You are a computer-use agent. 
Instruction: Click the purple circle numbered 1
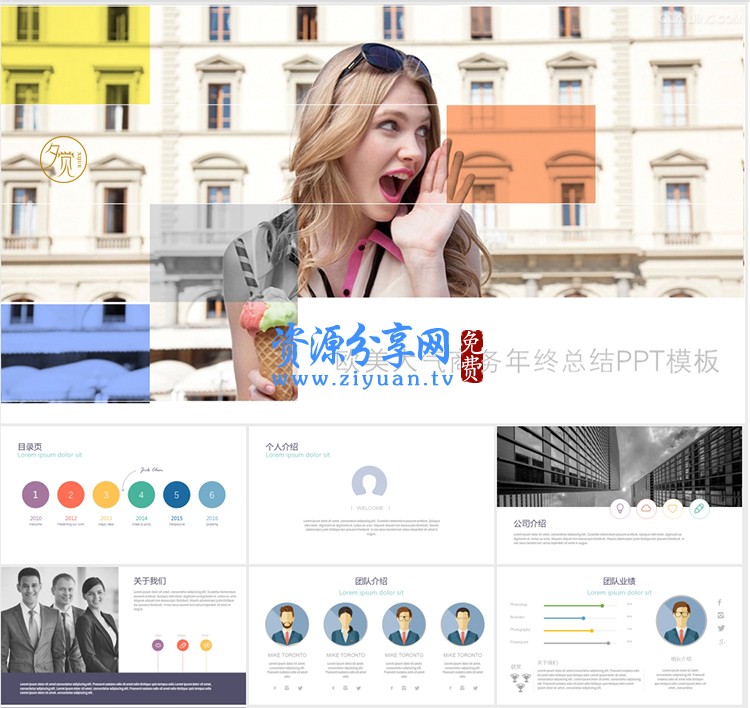click(x=35, y=494)
